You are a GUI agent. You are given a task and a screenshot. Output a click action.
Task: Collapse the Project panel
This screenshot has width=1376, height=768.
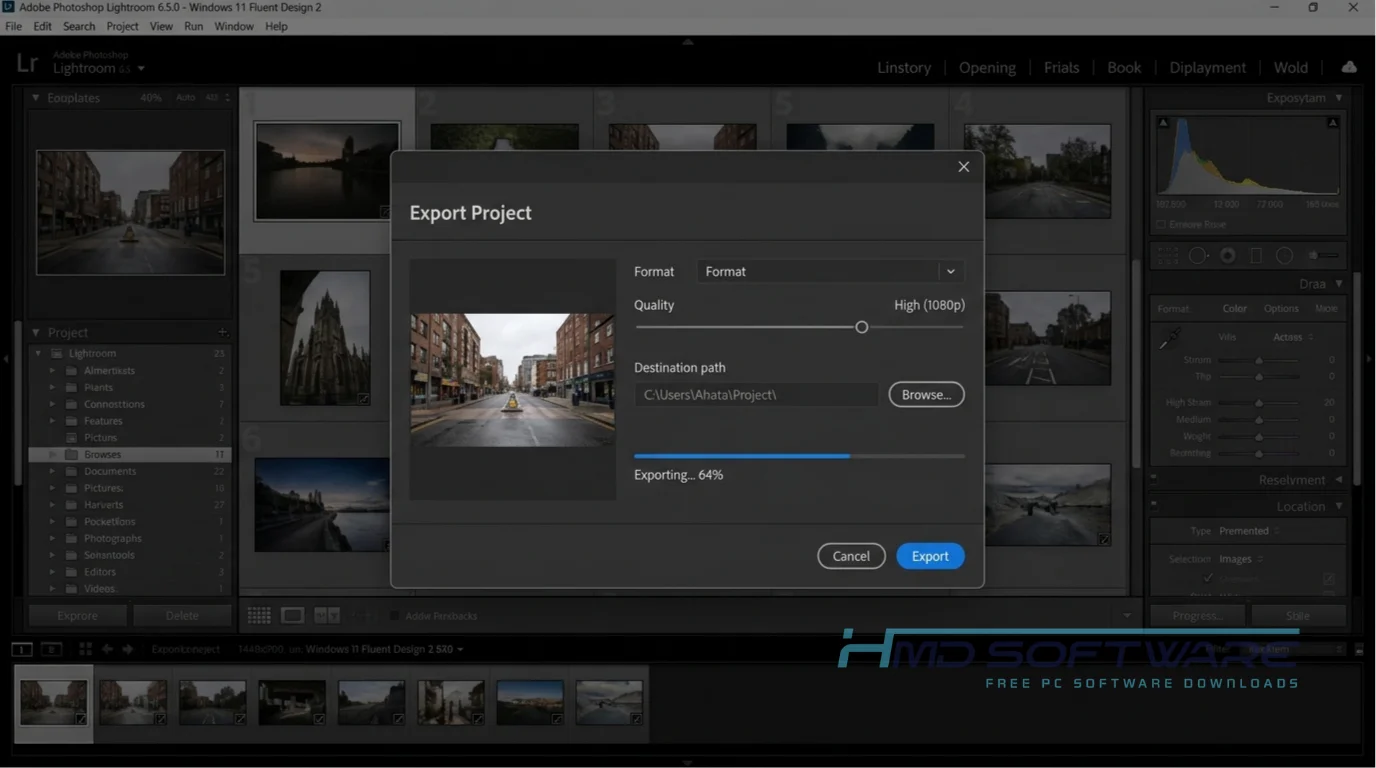36,332
